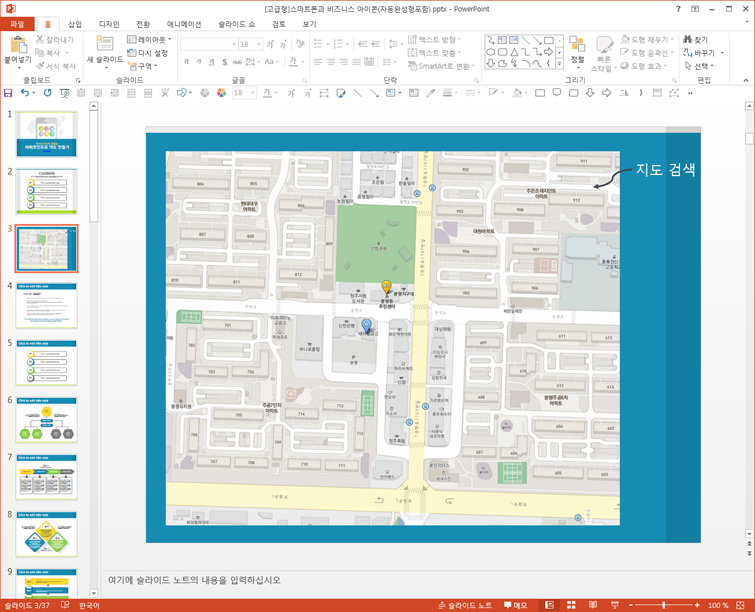Toggle text shadow (S) formatting
Viewport: 755px width, 612px height.
click(x=224, y=62)
